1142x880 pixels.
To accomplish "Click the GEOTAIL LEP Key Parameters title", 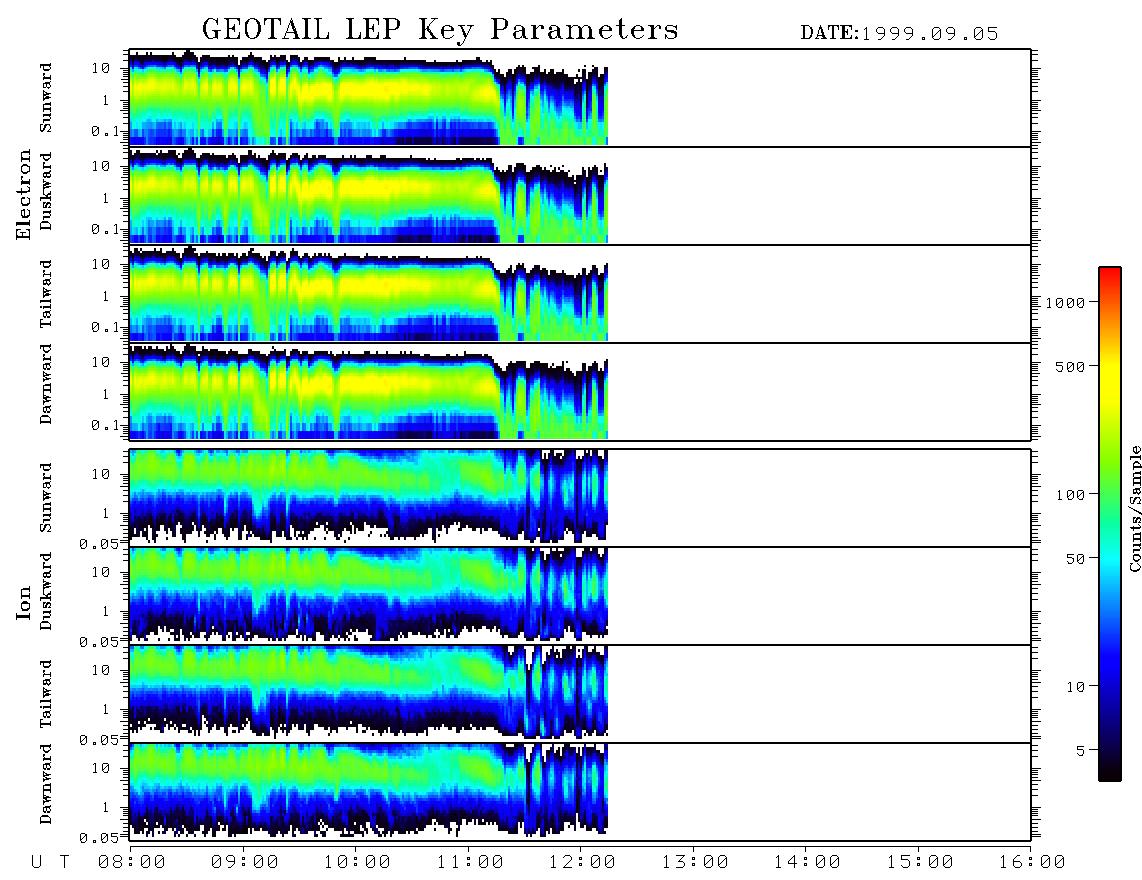I will point(440,30).
